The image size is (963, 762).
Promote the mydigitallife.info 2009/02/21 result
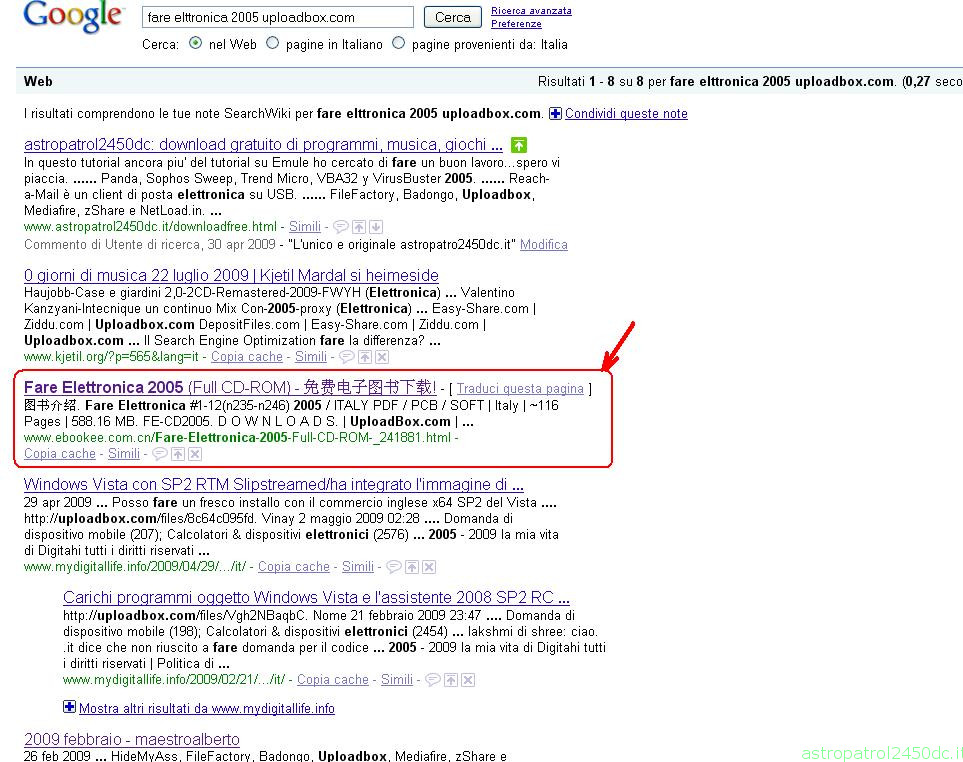tap(451, 680)
